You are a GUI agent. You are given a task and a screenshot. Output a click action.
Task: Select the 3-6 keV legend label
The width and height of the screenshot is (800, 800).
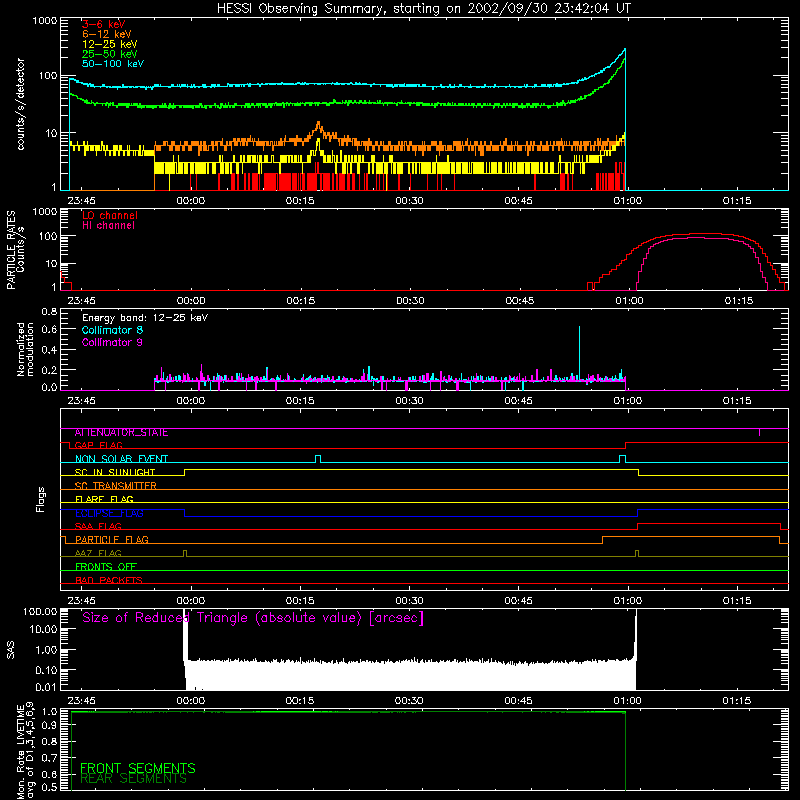pos(103,24)
